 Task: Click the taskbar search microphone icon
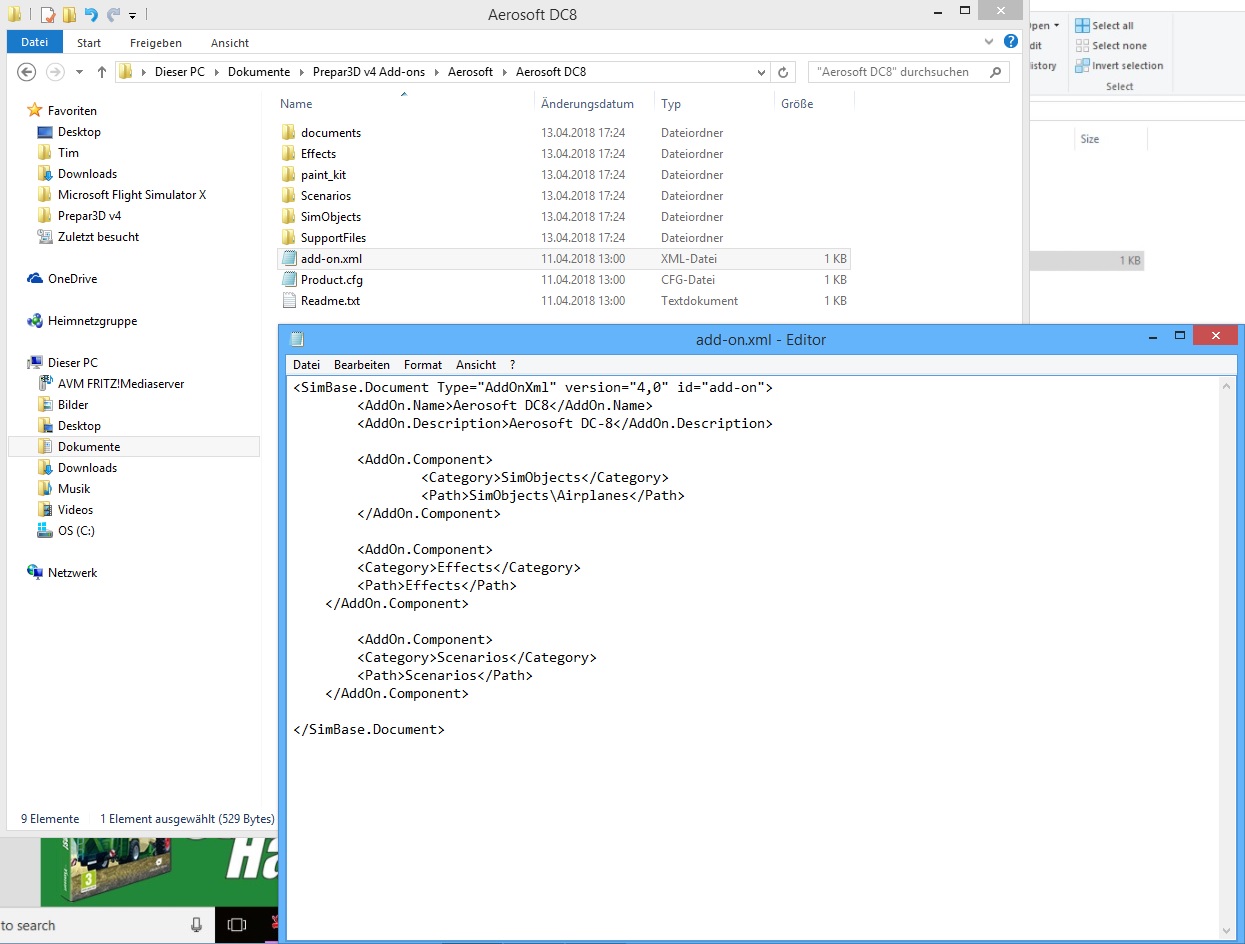[196, 925]
